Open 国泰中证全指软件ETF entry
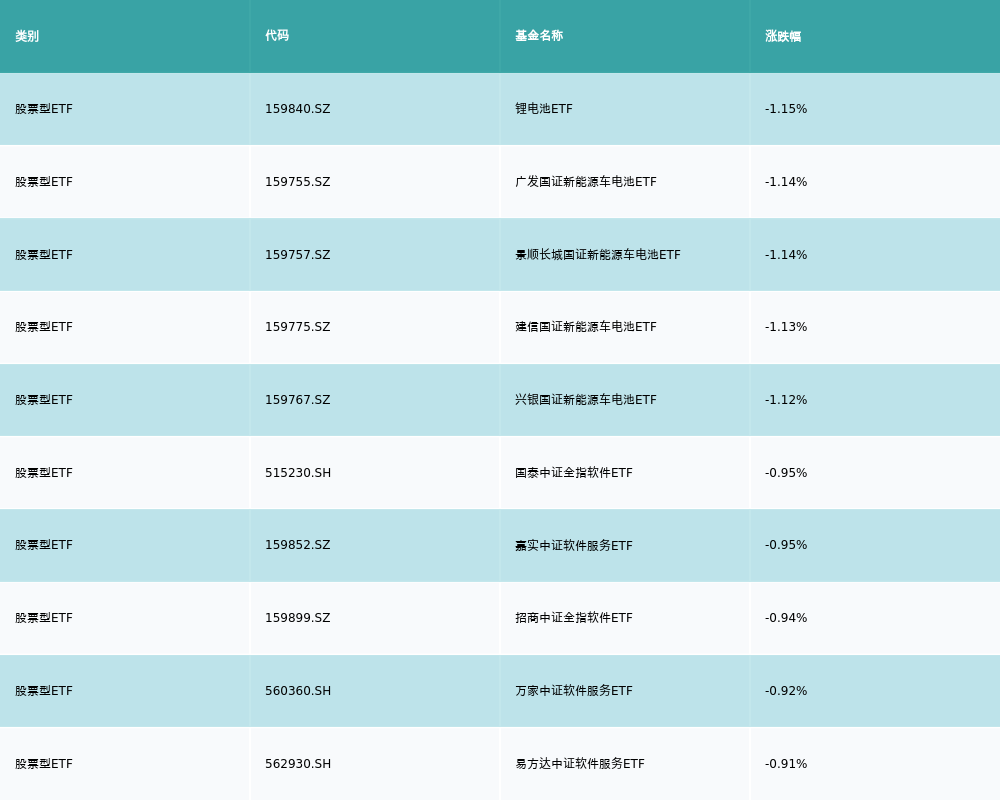1000x800 pixels. pyautogui.click(x=574, y=473)
